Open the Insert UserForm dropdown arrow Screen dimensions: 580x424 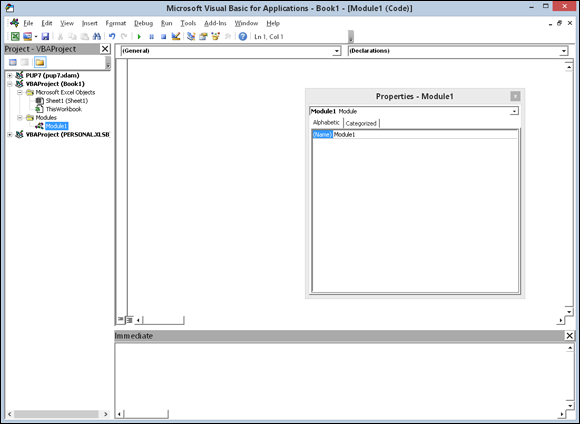click(36, 36)
